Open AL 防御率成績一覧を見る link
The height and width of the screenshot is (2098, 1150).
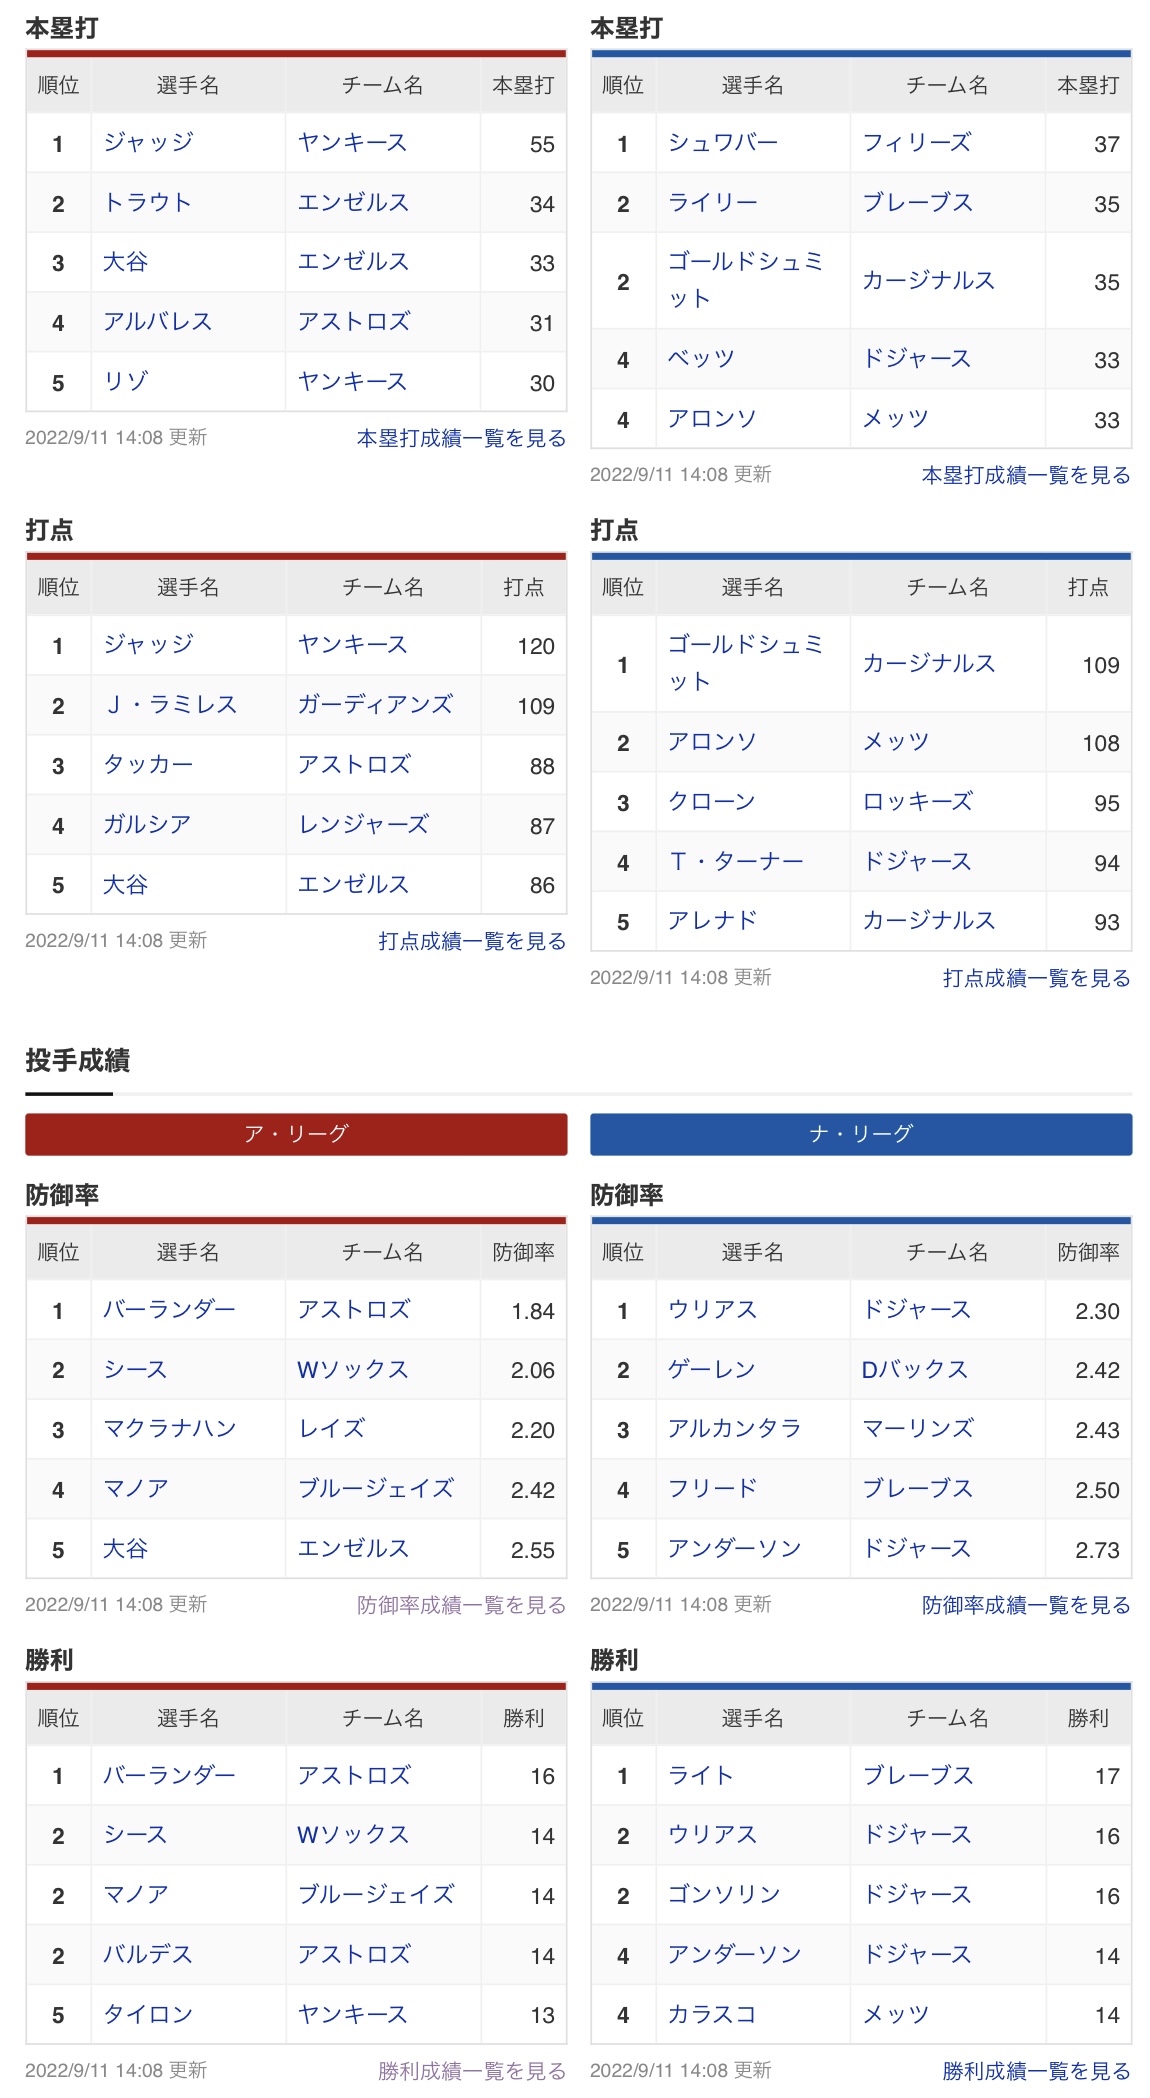click(461, 1605)
